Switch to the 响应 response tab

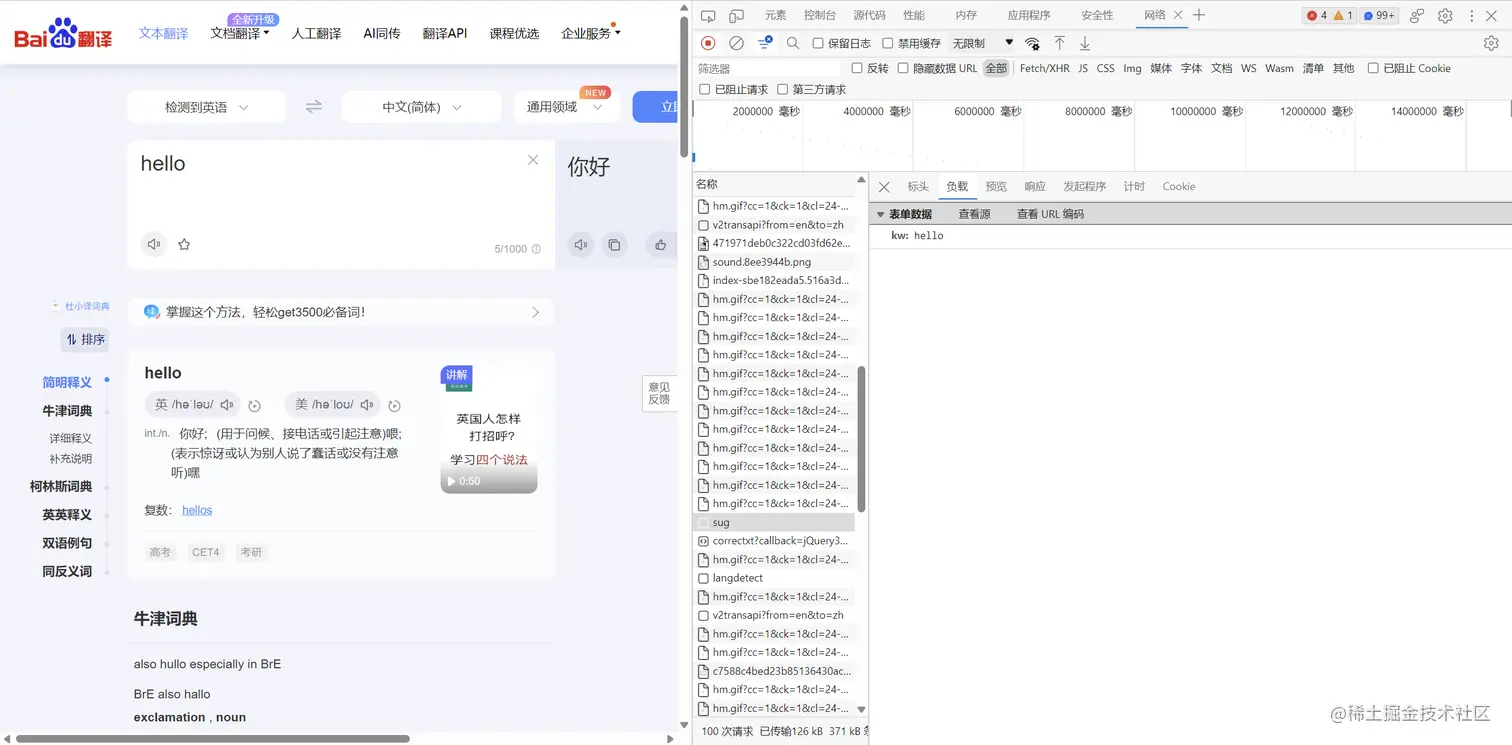1034,186
